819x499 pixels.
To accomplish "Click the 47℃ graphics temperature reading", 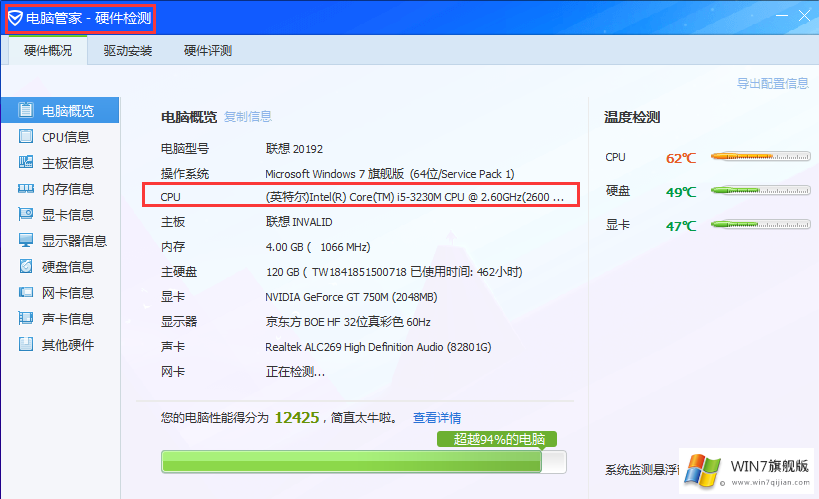I will click(x=681, y=226).
